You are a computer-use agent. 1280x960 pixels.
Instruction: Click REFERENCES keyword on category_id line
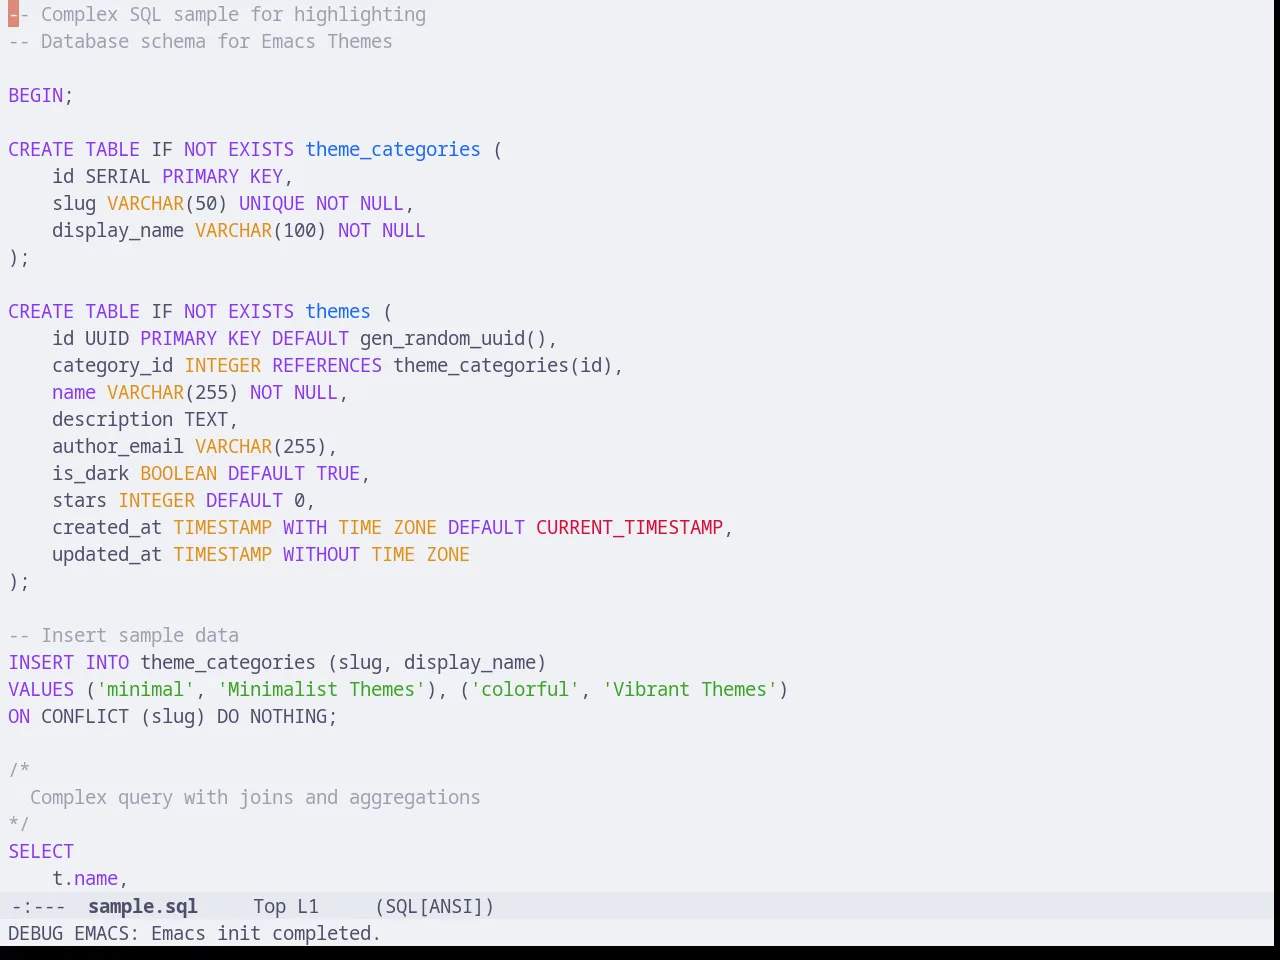pos(327,366)
